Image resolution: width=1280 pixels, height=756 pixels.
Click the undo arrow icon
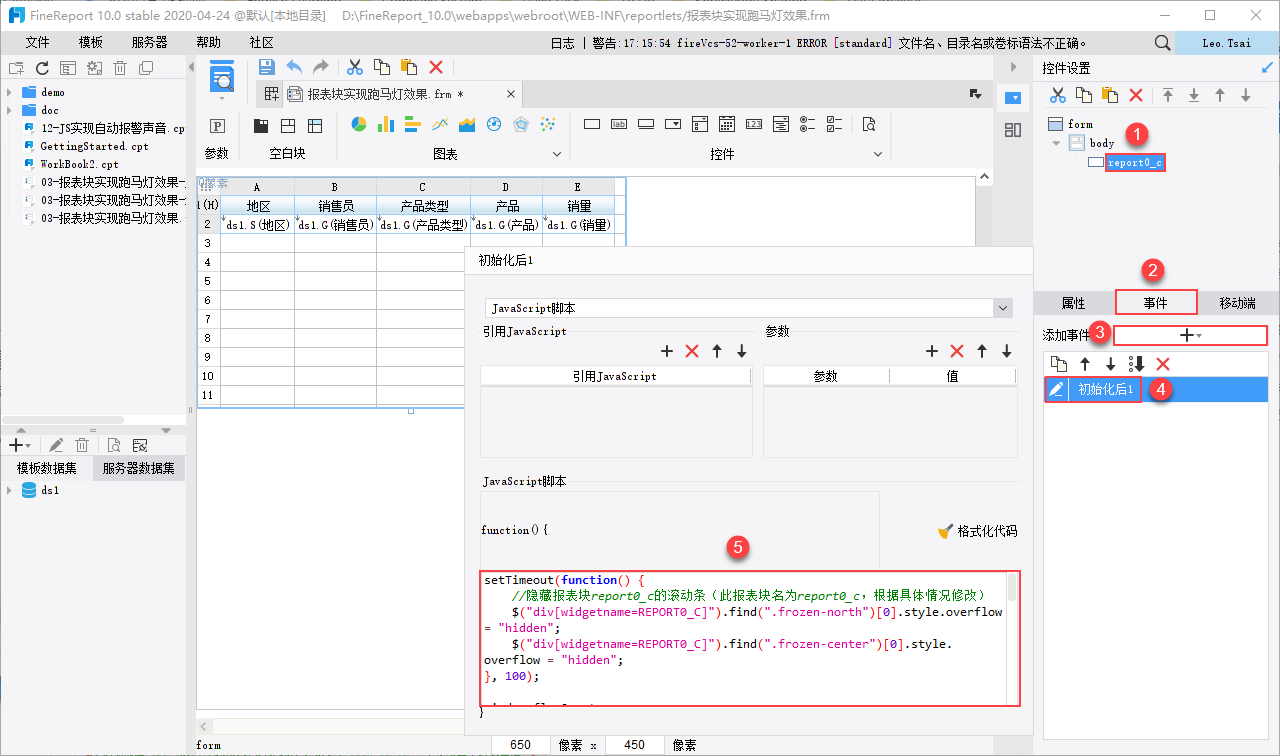coord(294,67)
